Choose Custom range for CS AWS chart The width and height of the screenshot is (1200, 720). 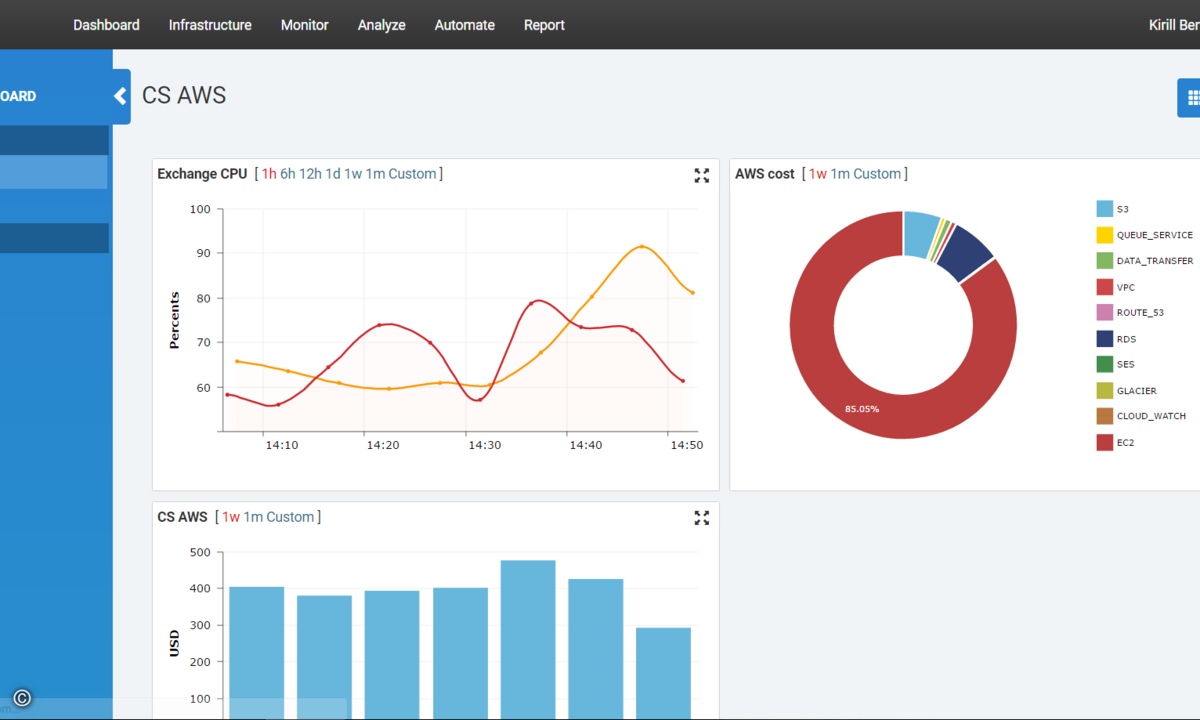(x=290, y=517)
